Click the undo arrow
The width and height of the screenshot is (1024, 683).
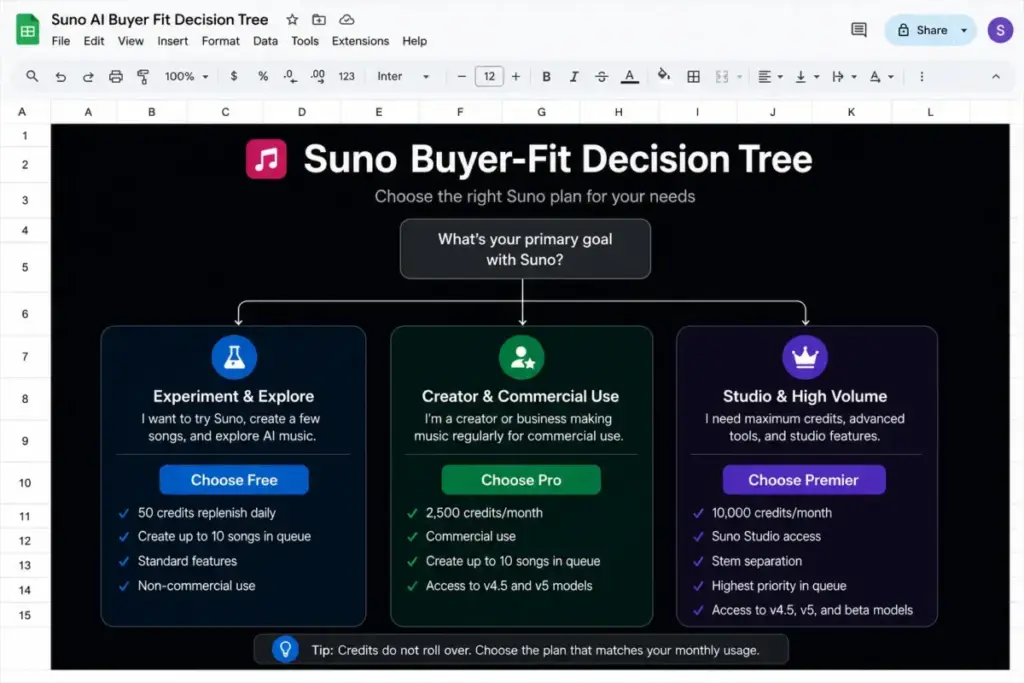[x=60, y=76]
